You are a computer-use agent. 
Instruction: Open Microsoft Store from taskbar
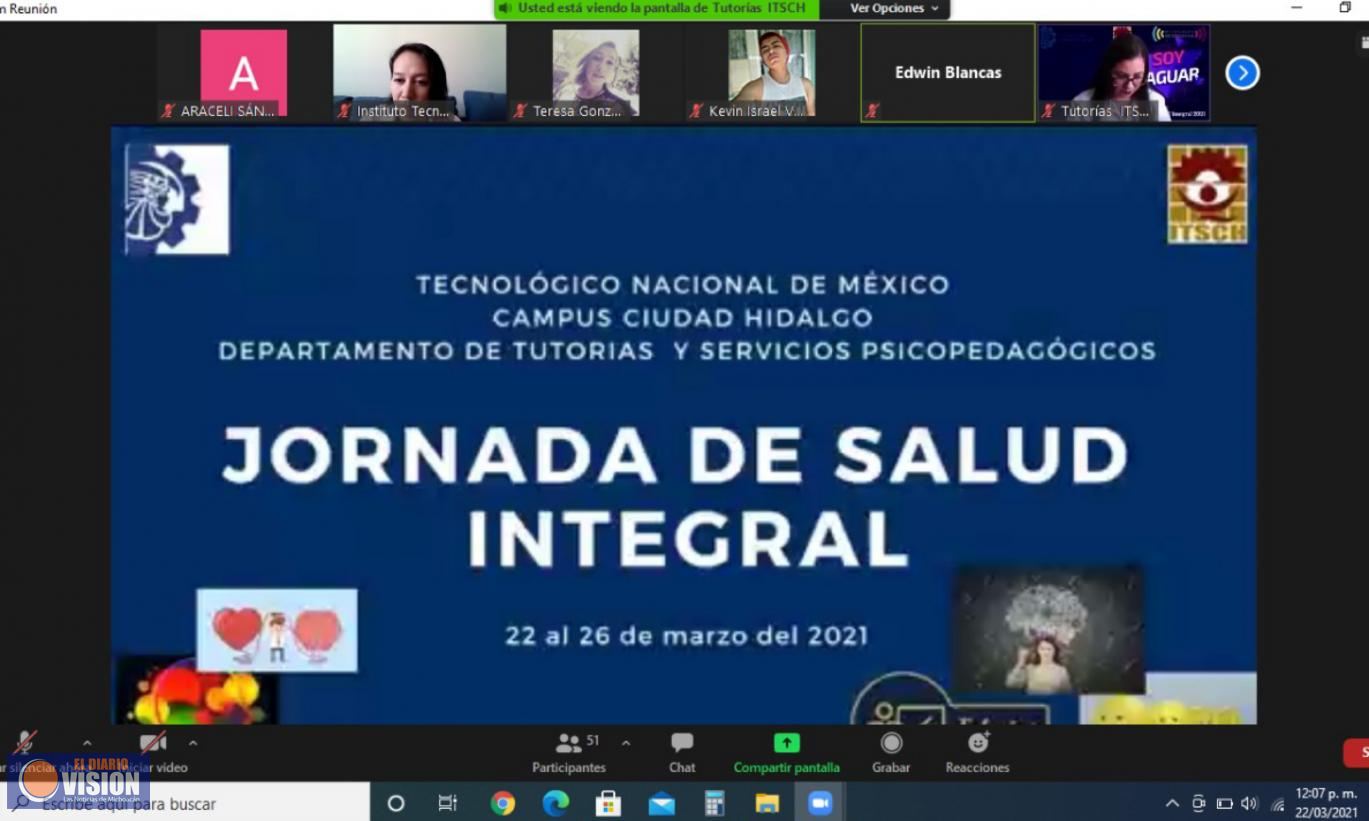tap(608, 803)
